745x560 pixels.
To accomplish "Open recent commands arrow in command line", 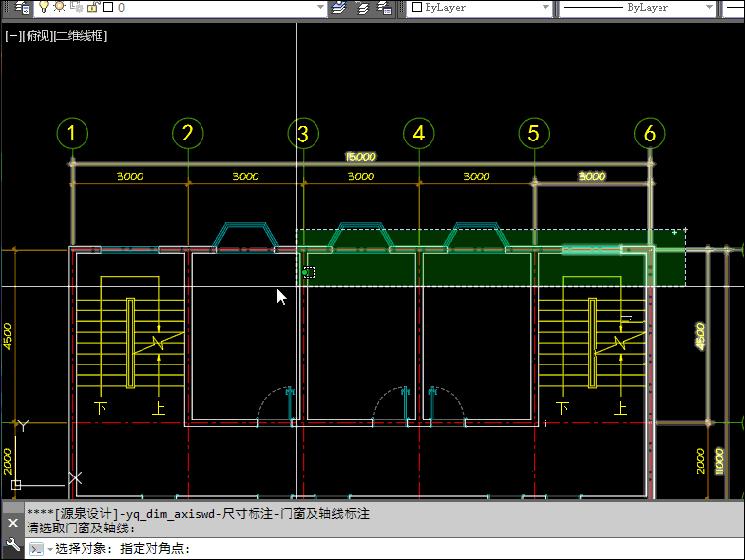I will pyautogui.click(x=49, y=549).
